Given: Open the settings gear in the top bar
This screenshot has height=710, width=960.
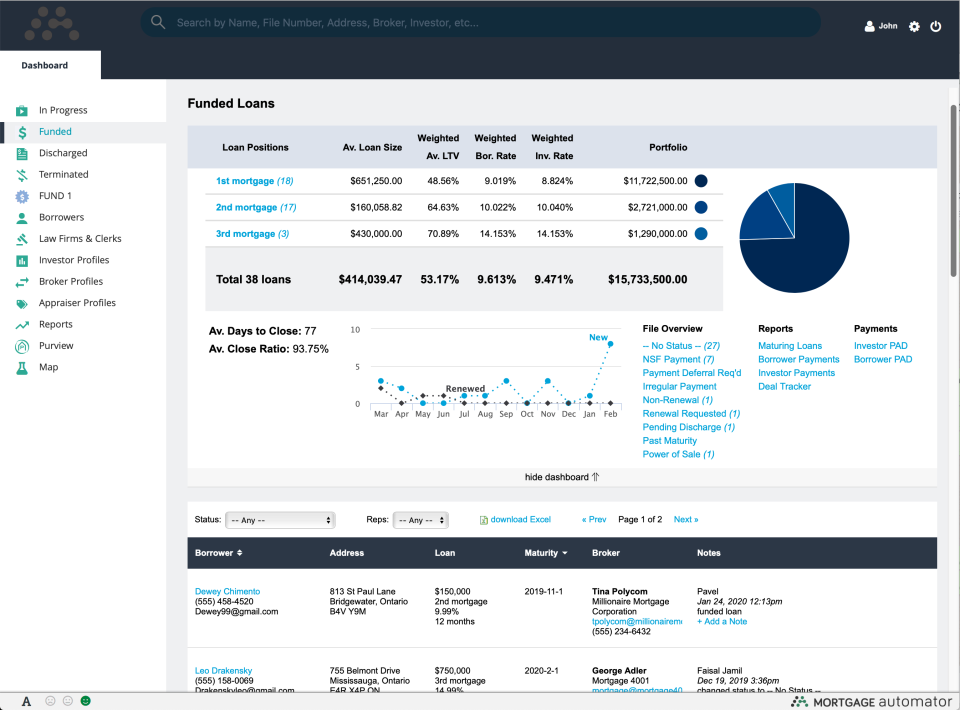Looking at the screenshot, I should 913,26.
